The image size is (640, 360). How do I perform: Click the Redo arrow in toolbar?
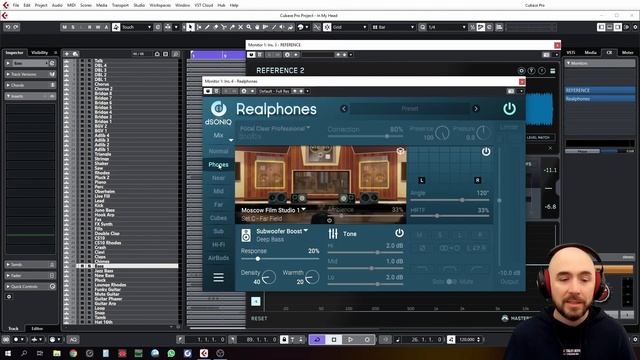point(16,27)
